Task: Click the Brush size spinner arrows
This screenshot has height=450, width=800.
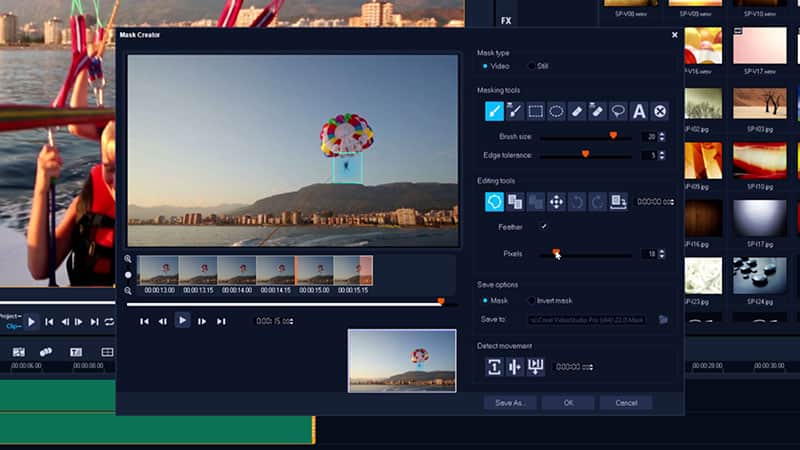Action: click(x=662, y=136)
